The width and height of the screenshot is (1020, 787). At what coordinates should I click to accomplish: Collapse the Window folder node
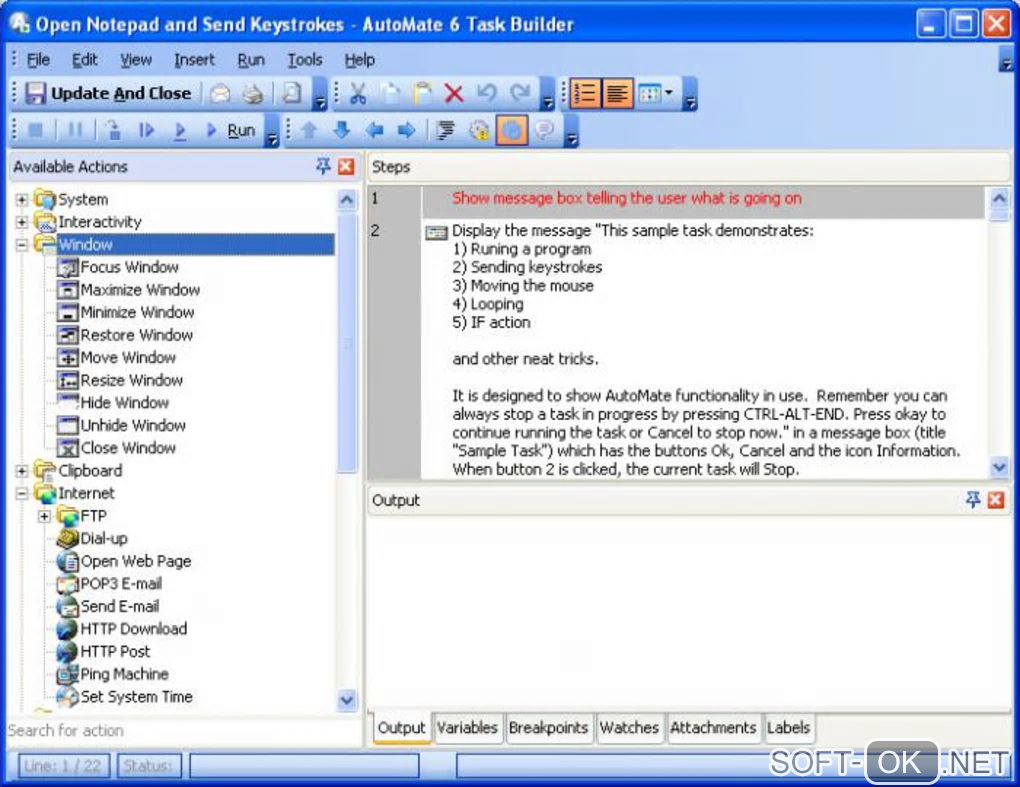tap(21, 245)
